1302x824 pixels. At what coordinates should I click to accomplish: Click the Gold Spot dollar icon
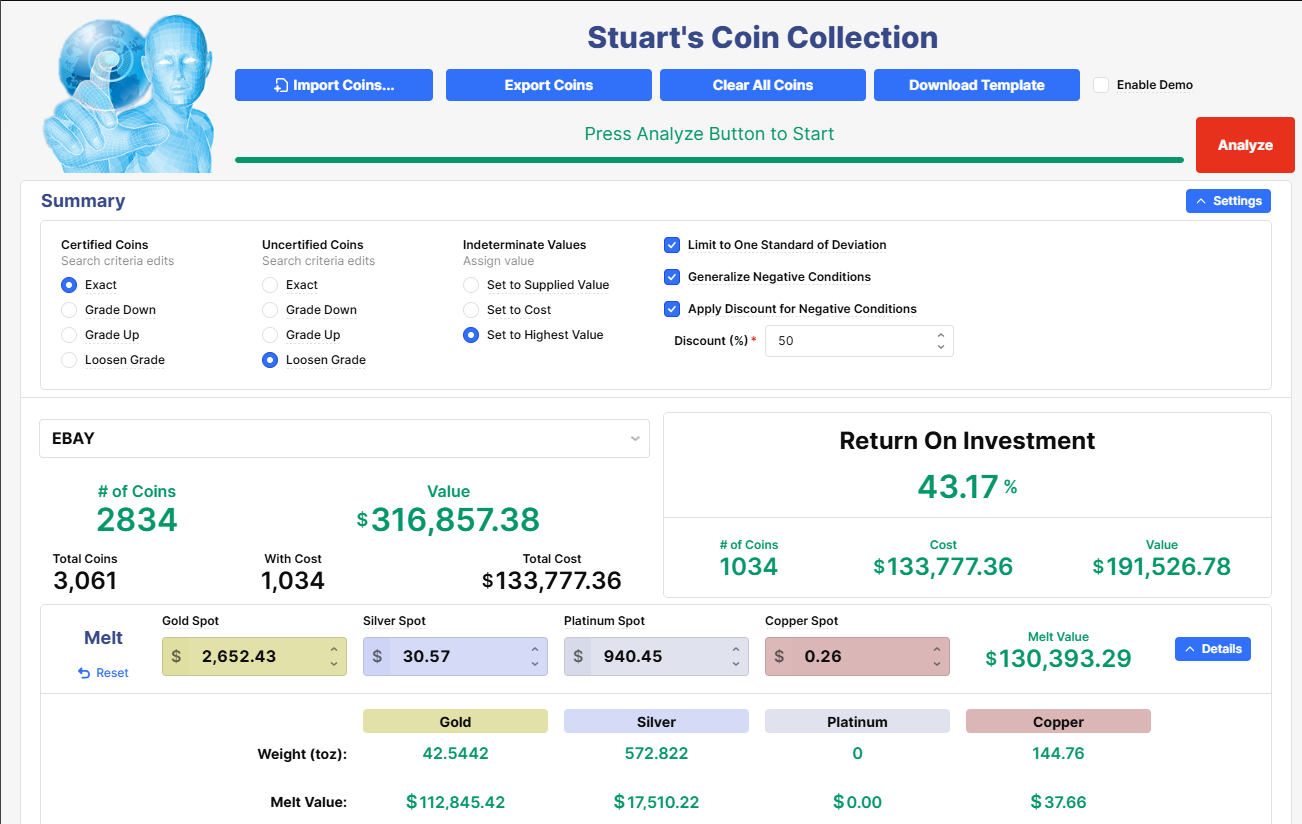[177, 657]
